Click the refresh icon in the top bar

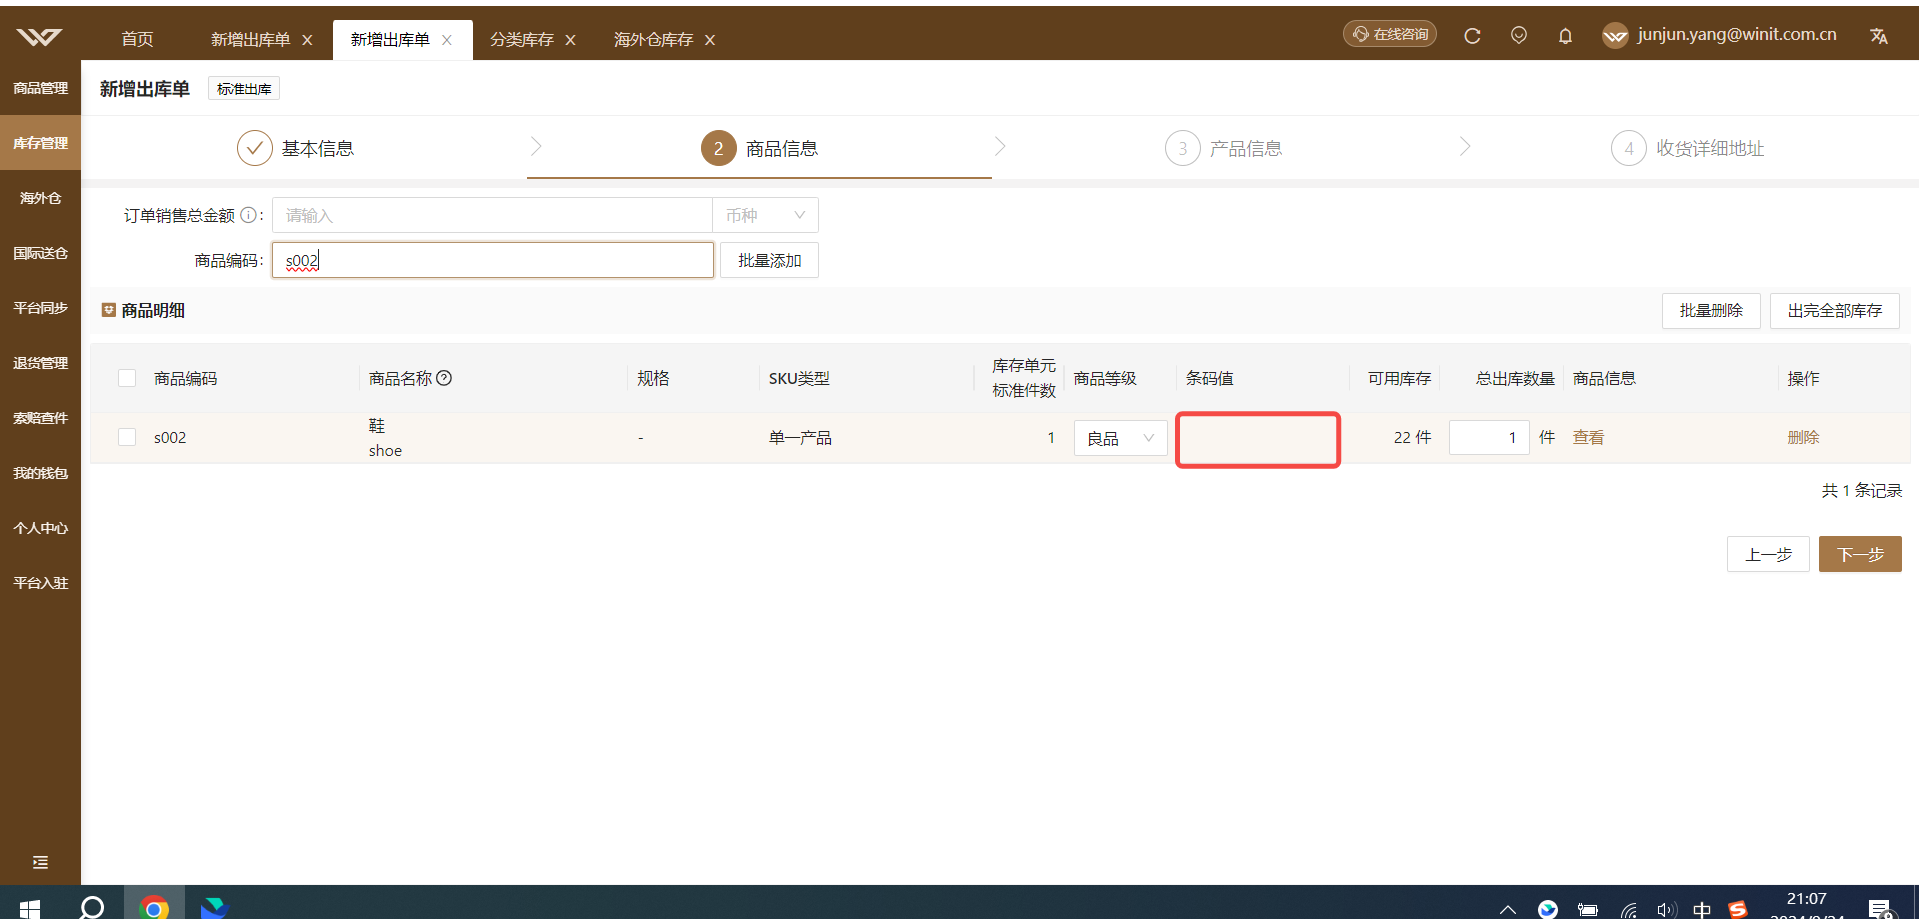coord(1472,36)
